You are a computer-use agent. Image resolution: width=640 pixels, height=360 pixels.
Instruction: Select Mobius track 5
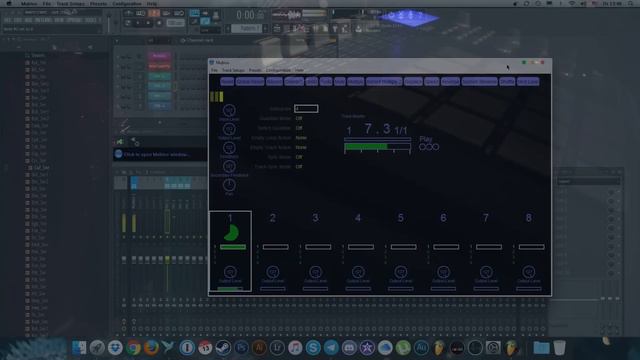click(400, 218)
